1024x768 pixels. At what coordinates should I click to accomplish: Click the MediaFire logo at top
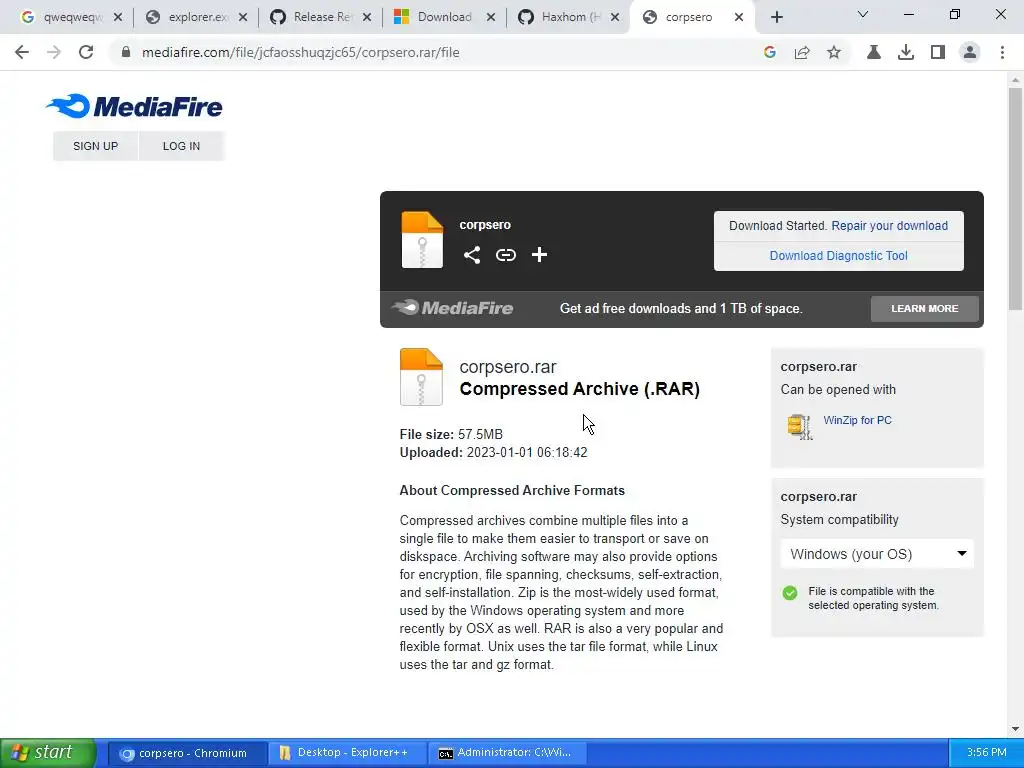pyautogui.click(x=135, y=106)
